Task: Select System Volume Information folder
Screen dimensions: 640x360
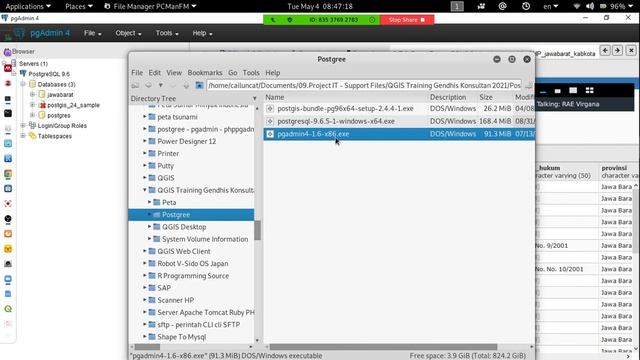Action: [x=205, y=239]
